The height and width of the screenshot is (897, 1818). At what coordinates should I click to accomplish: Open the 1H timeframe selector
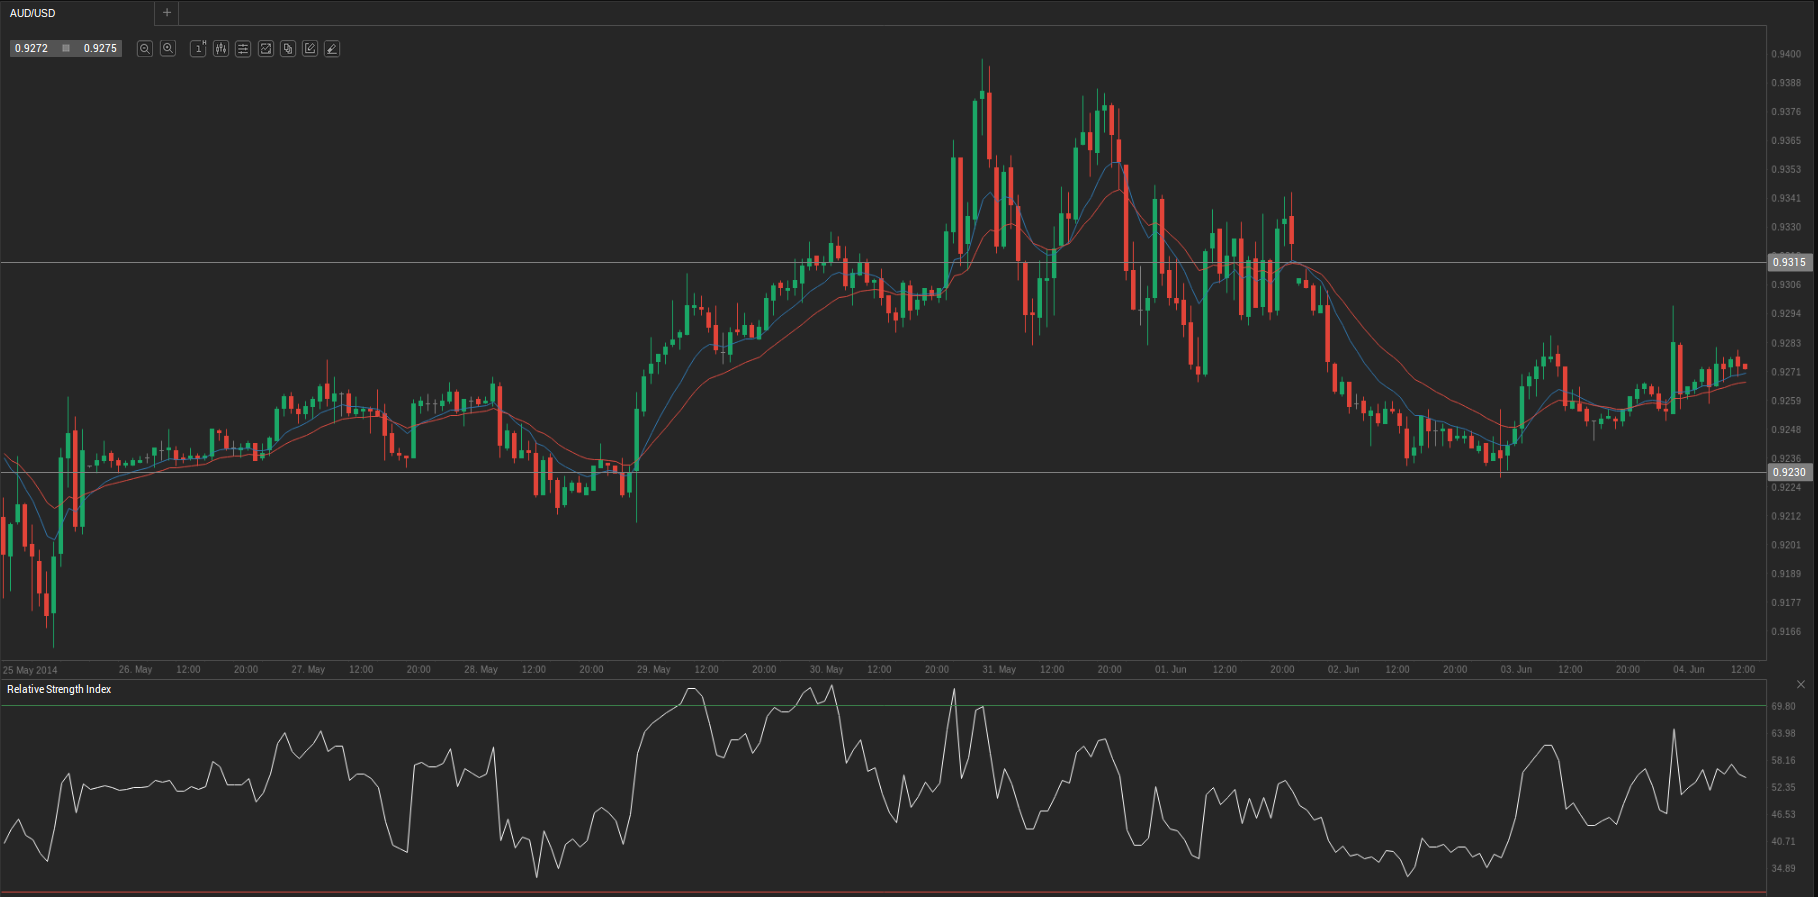click(198, 48)
